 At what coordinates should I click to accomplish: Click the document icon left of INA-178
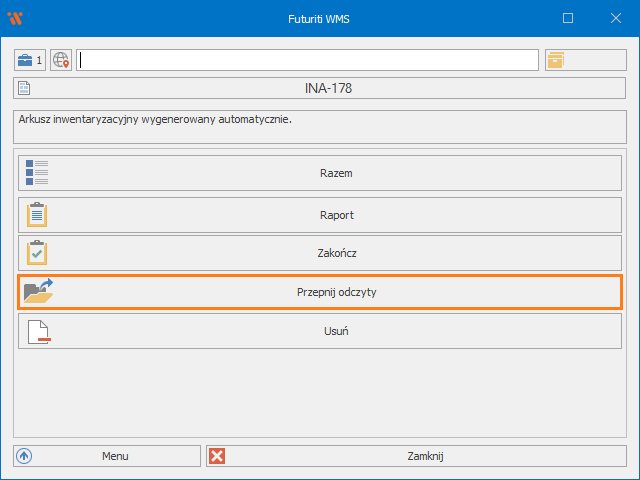pos(25,88)
